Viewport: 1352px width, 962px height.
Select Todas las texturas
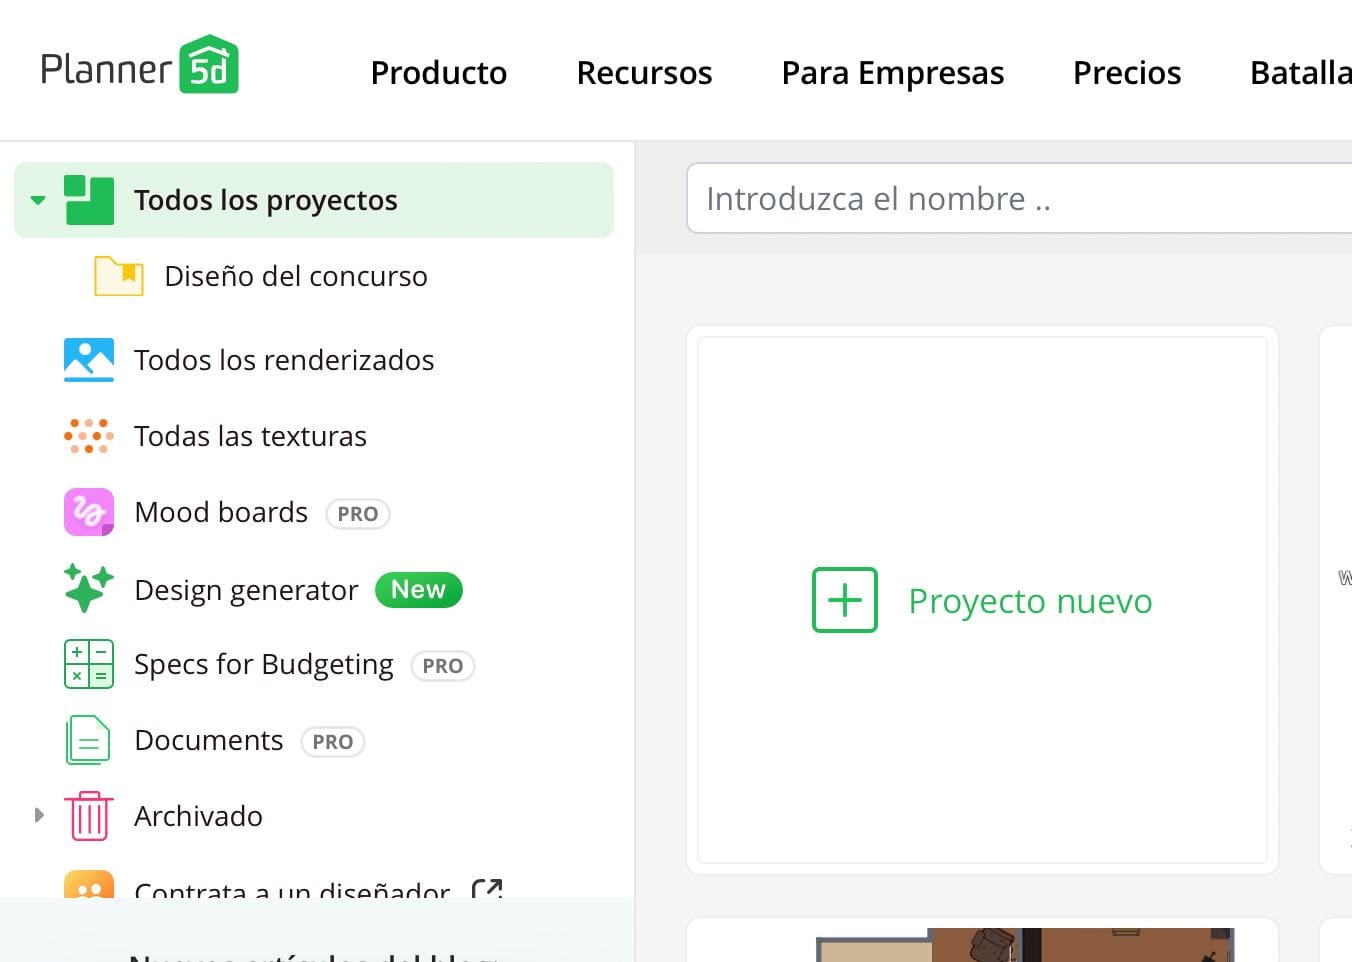(250, 436)
